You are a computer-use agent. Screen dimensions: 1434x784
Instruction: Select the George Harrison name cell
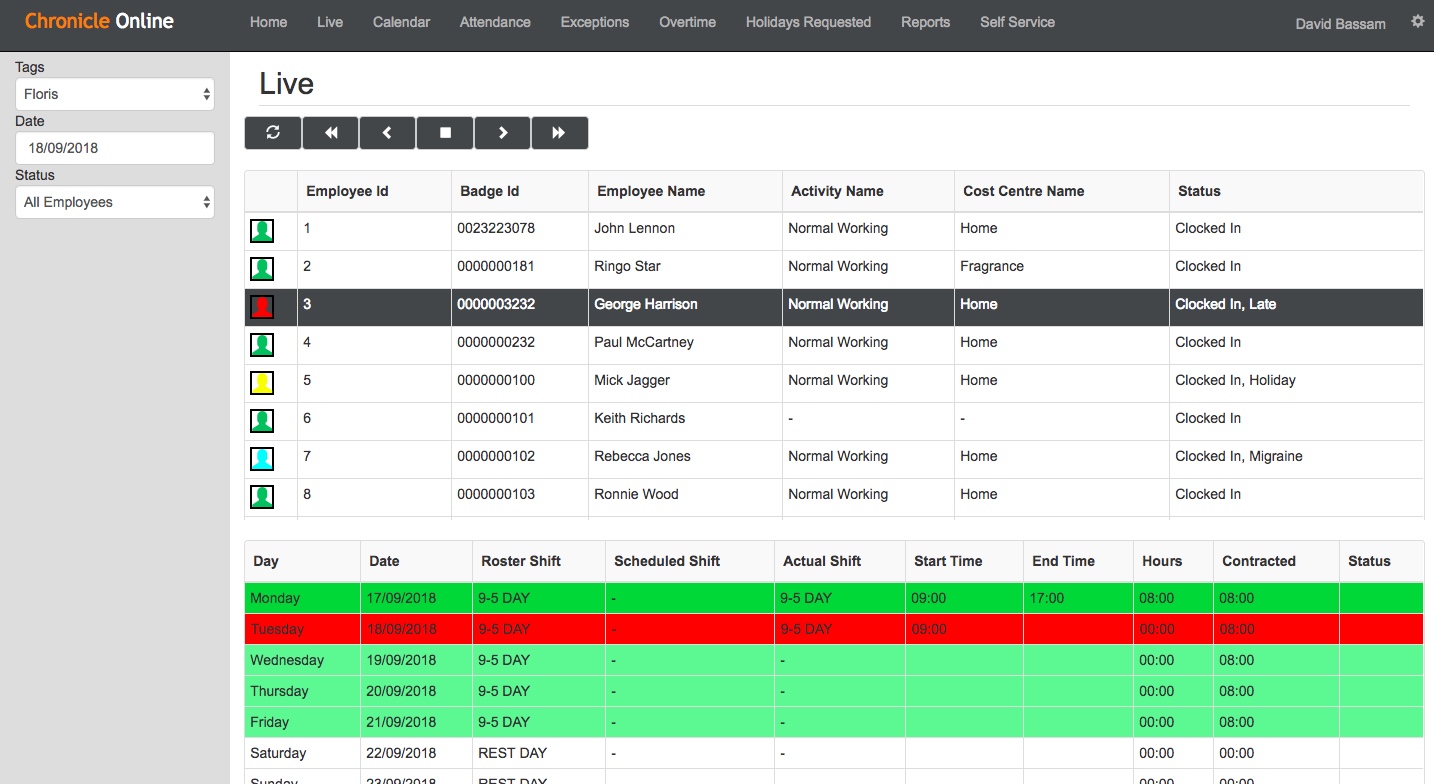[x=685, y=305]
